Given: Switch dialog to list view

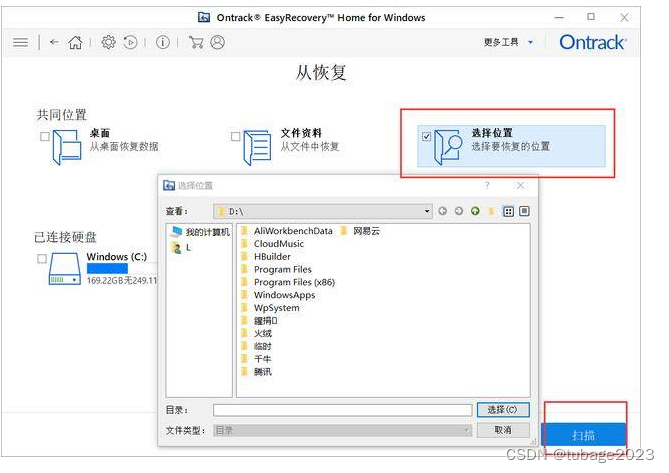Looking at the screenshot, I should coord(508,211).
